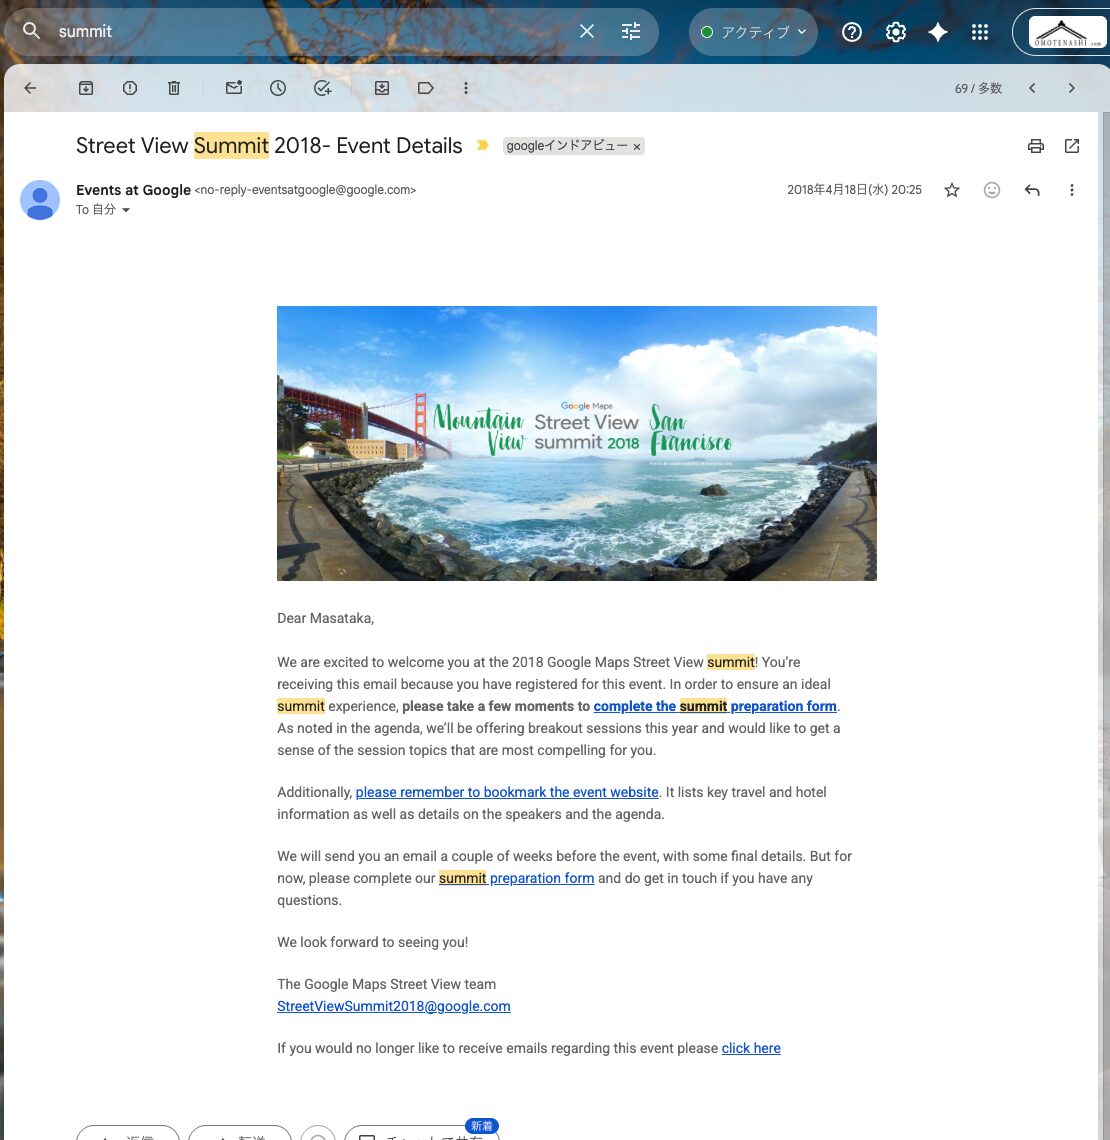Star the Street View Summit email
The width and height of the screenshot is (1110, 1140).
coord(952,190)
